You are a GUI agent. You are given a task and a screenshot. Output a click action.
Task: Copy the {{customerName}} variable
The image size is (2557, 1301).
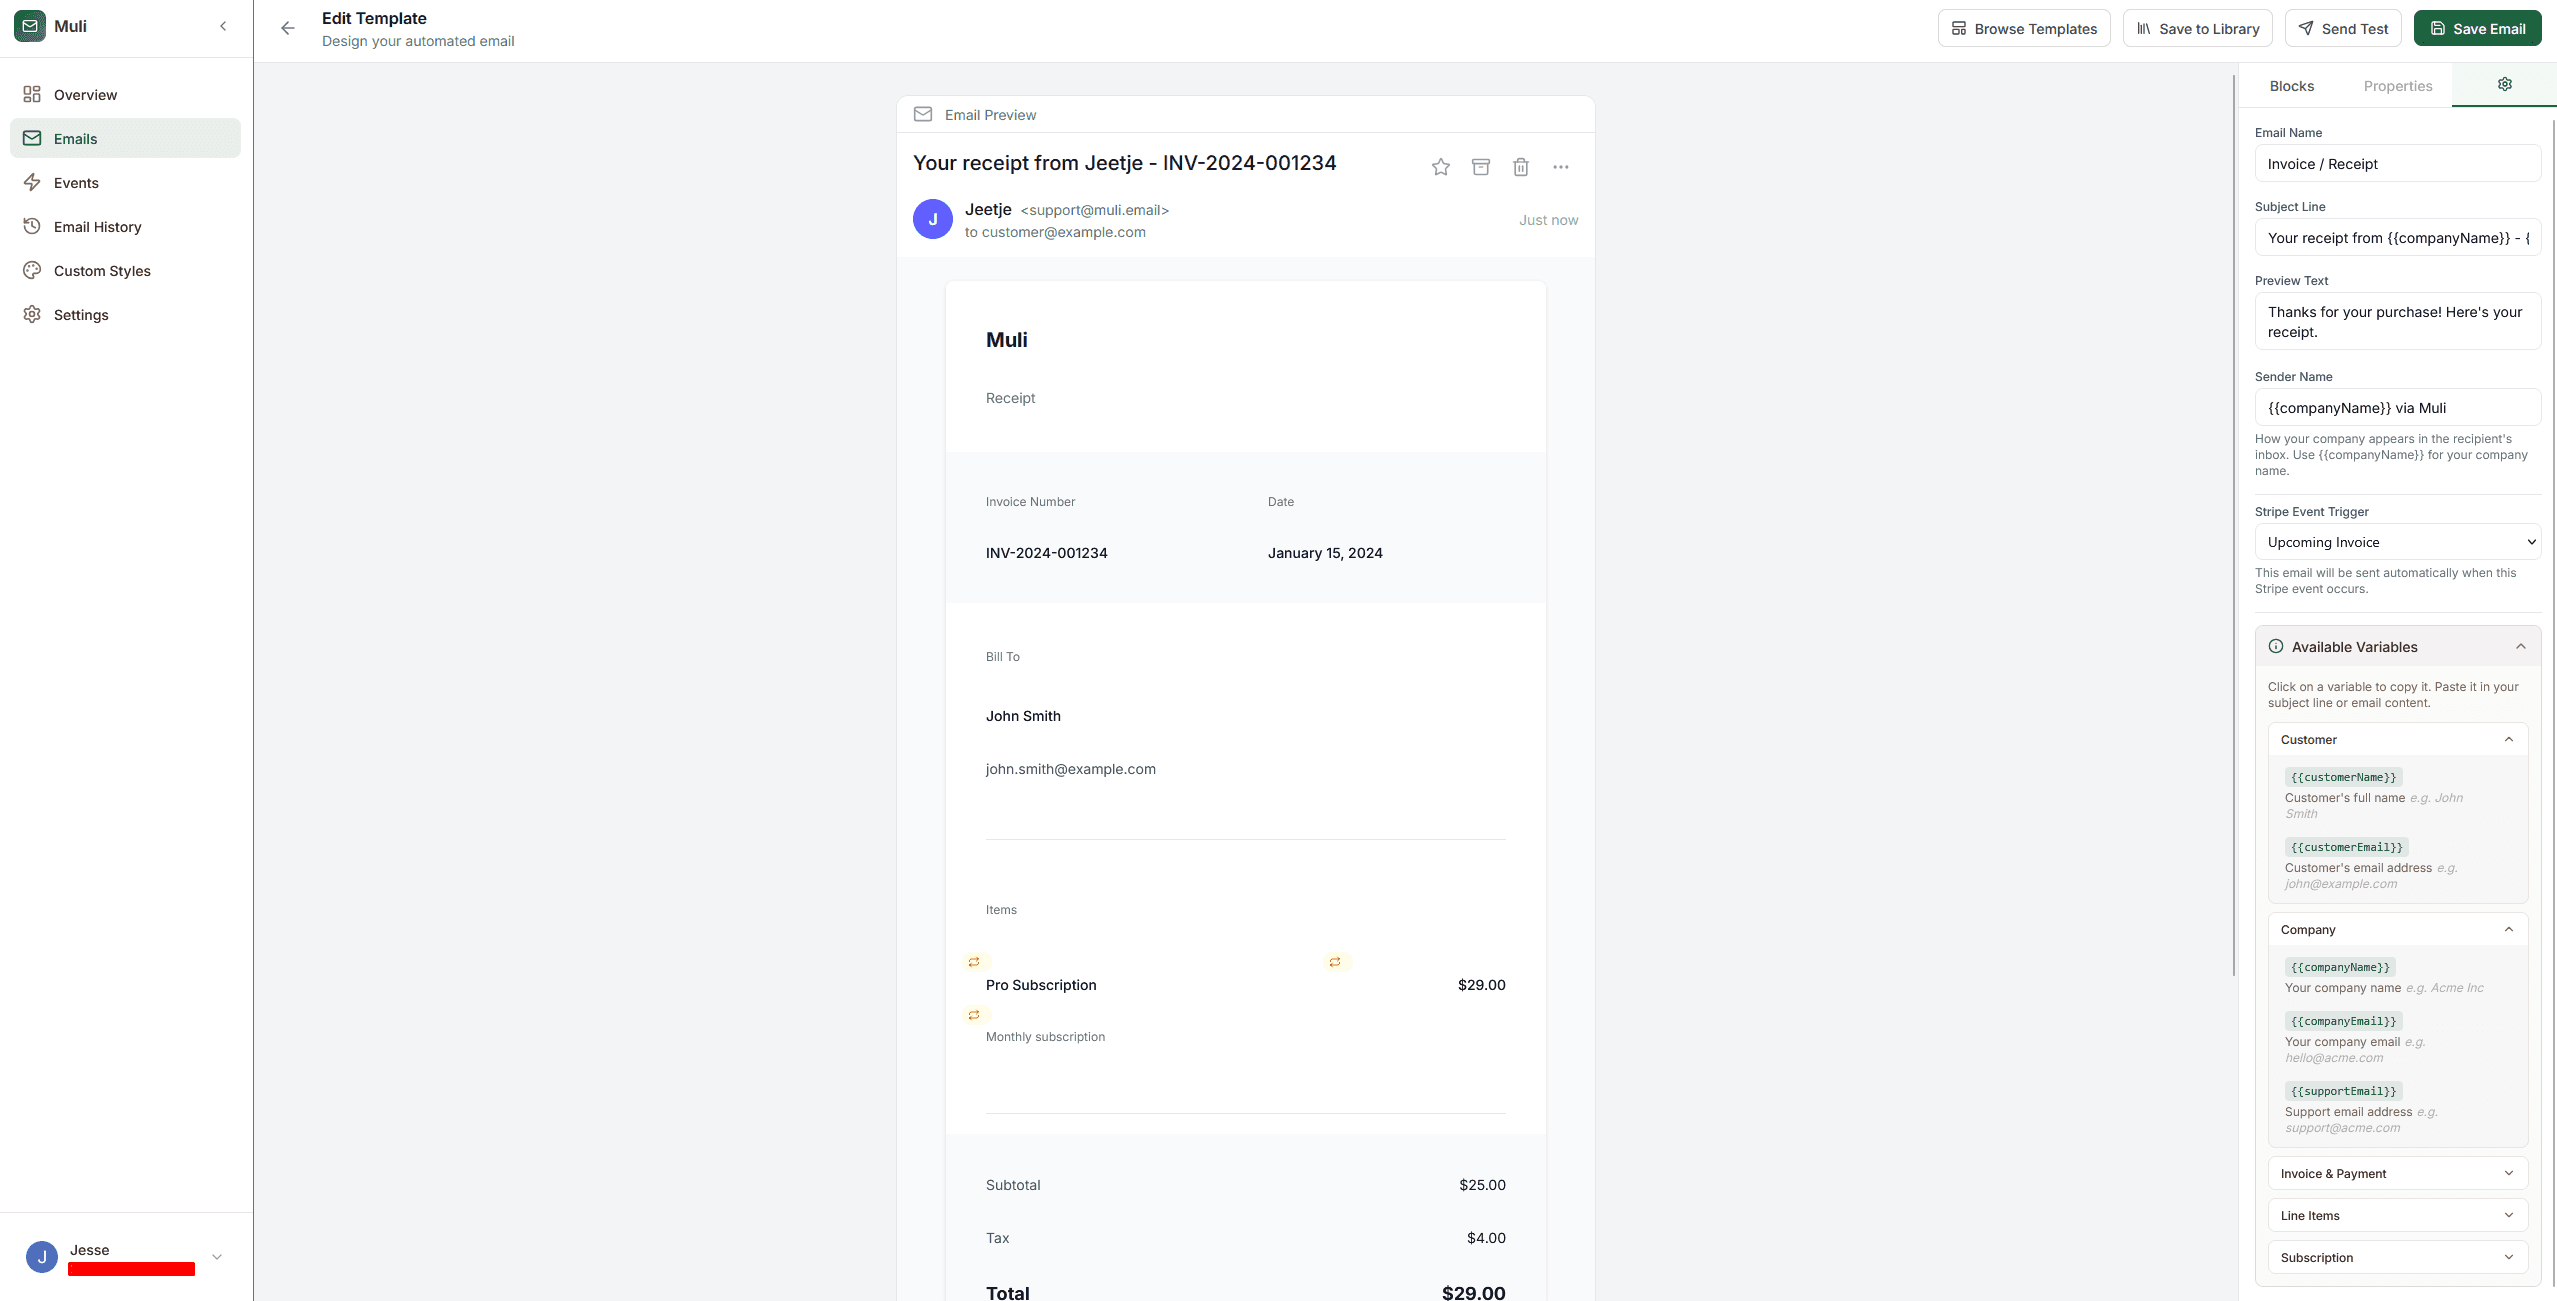click(2343, 777)
